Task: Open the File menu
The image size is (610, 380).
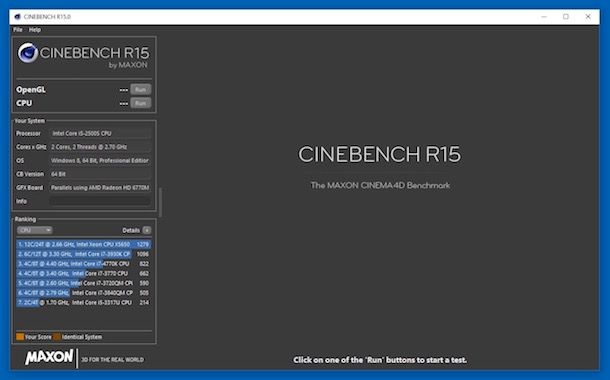Action: [18, 30]
